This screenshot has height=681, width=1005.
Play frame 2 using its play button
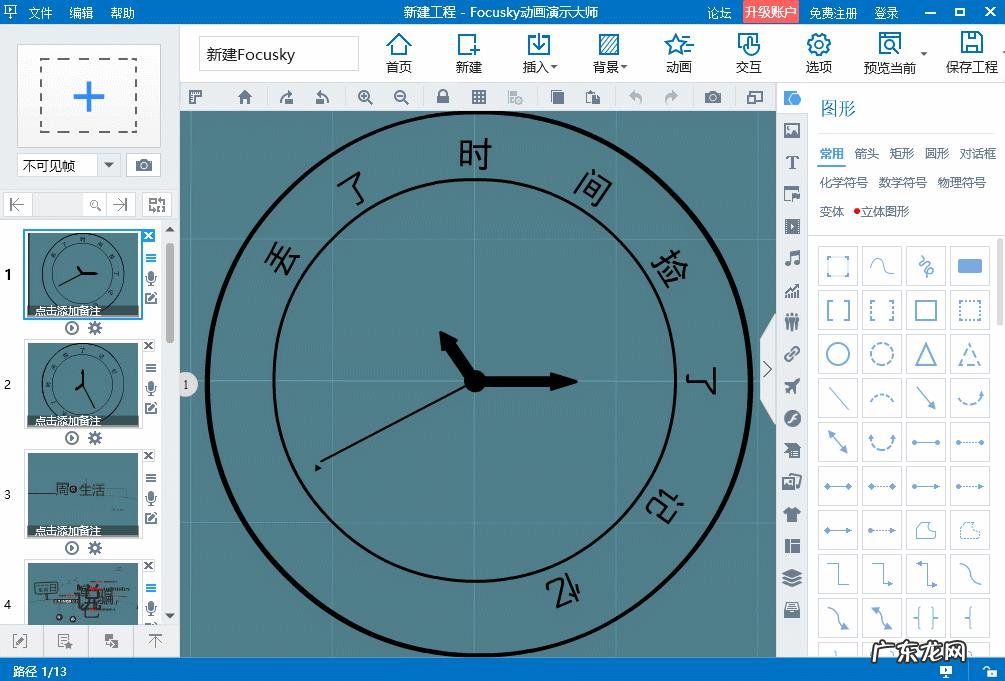pyautogui.click(x=72, y=438)
